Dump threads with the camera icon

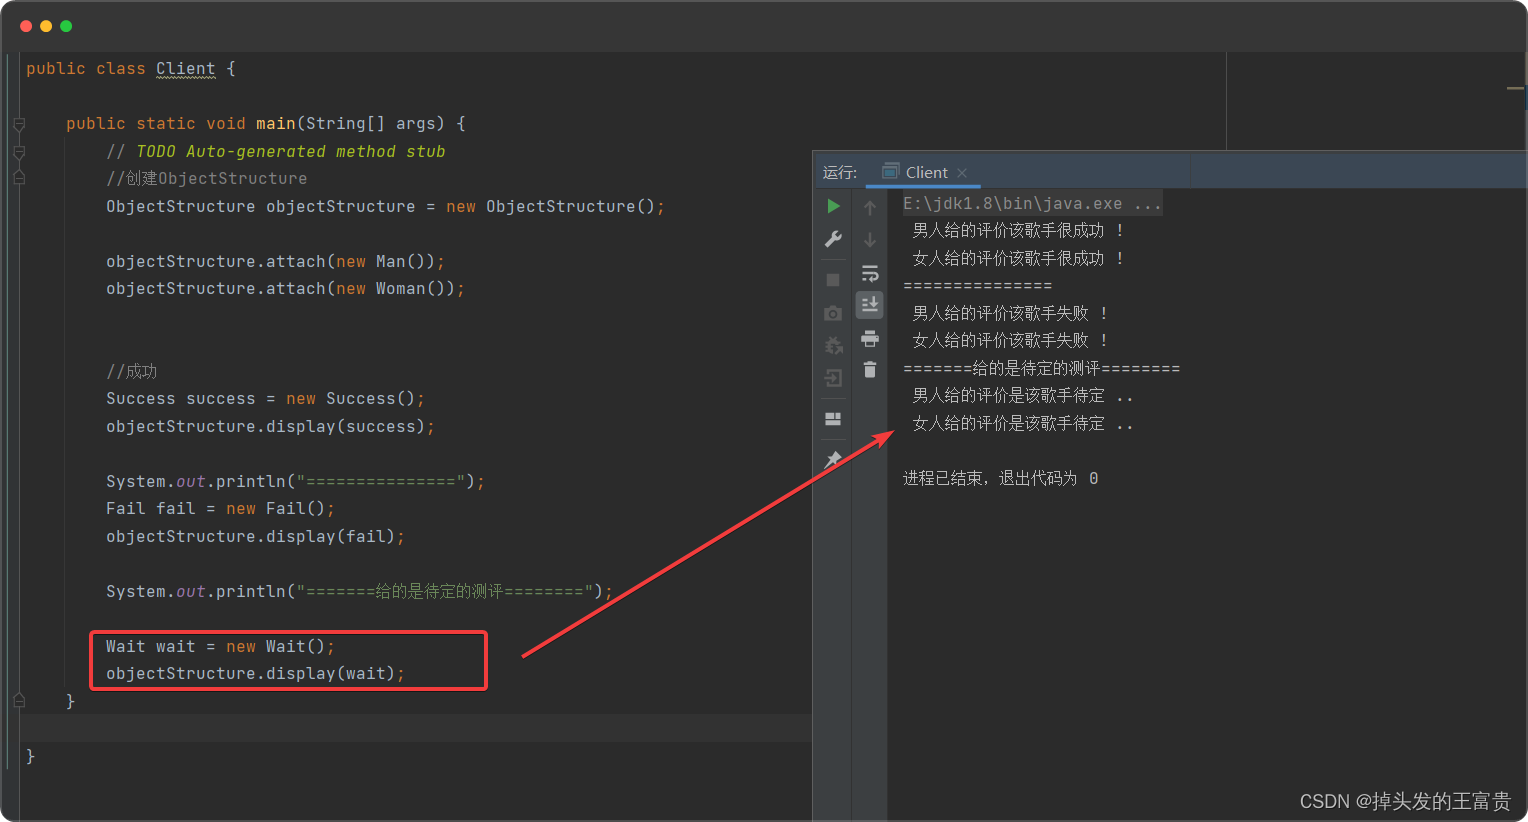pos(833,313)
